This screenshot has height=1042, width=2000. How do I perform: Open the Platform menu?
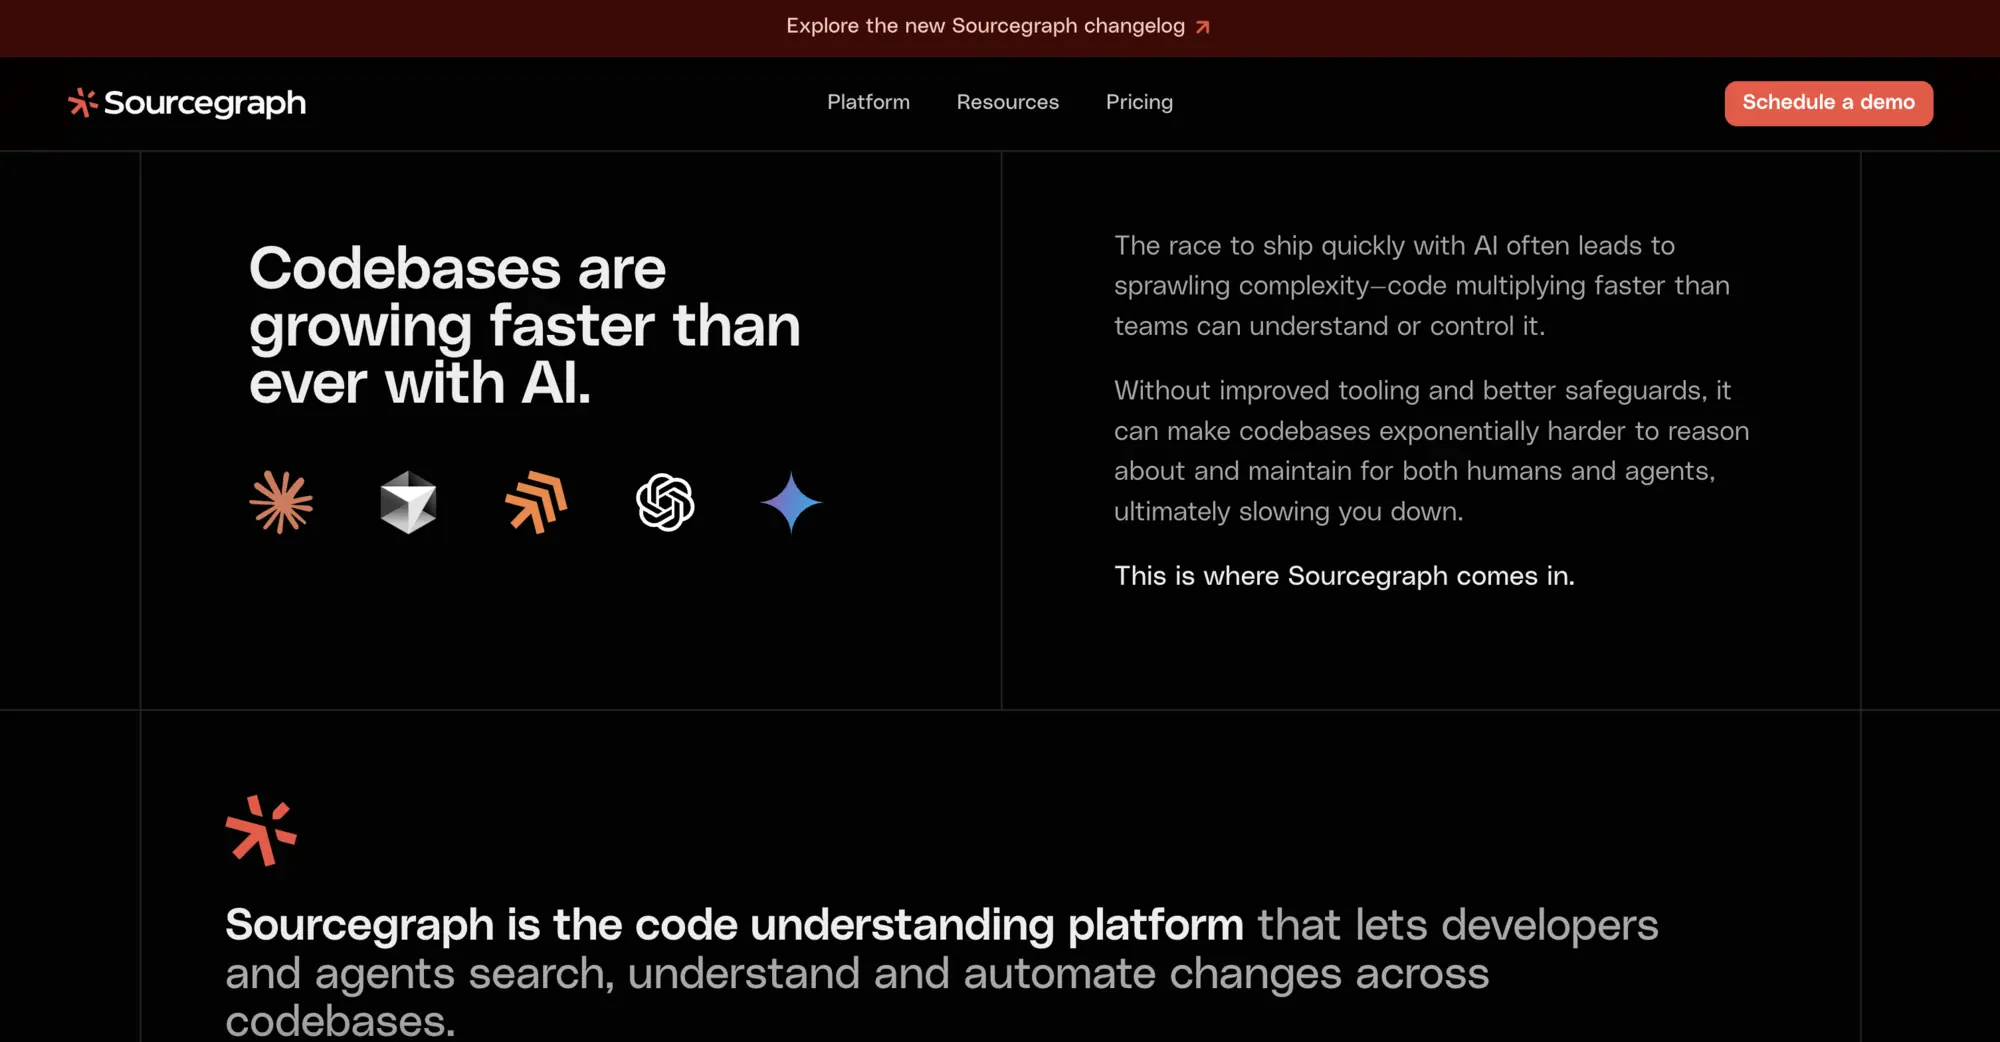pyautogui.click(x=868, y=102)
